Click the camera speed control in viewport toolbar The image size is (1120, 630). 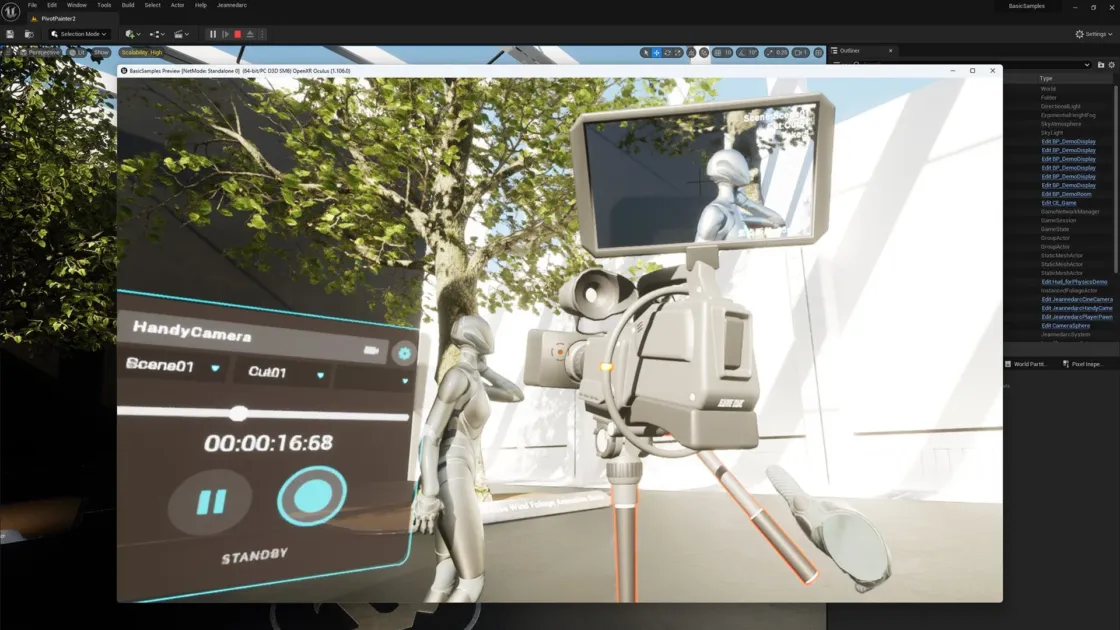(799, 51)
